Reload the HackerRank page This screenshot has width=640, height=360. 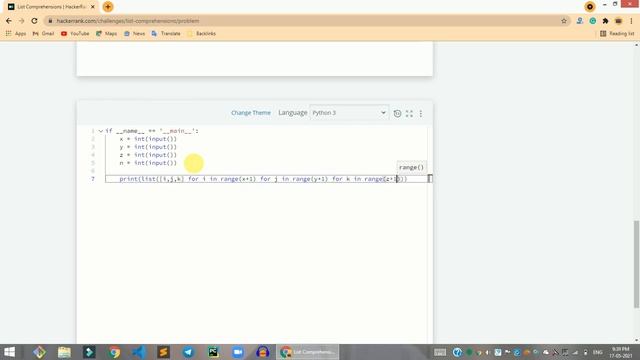click(35, 21)
